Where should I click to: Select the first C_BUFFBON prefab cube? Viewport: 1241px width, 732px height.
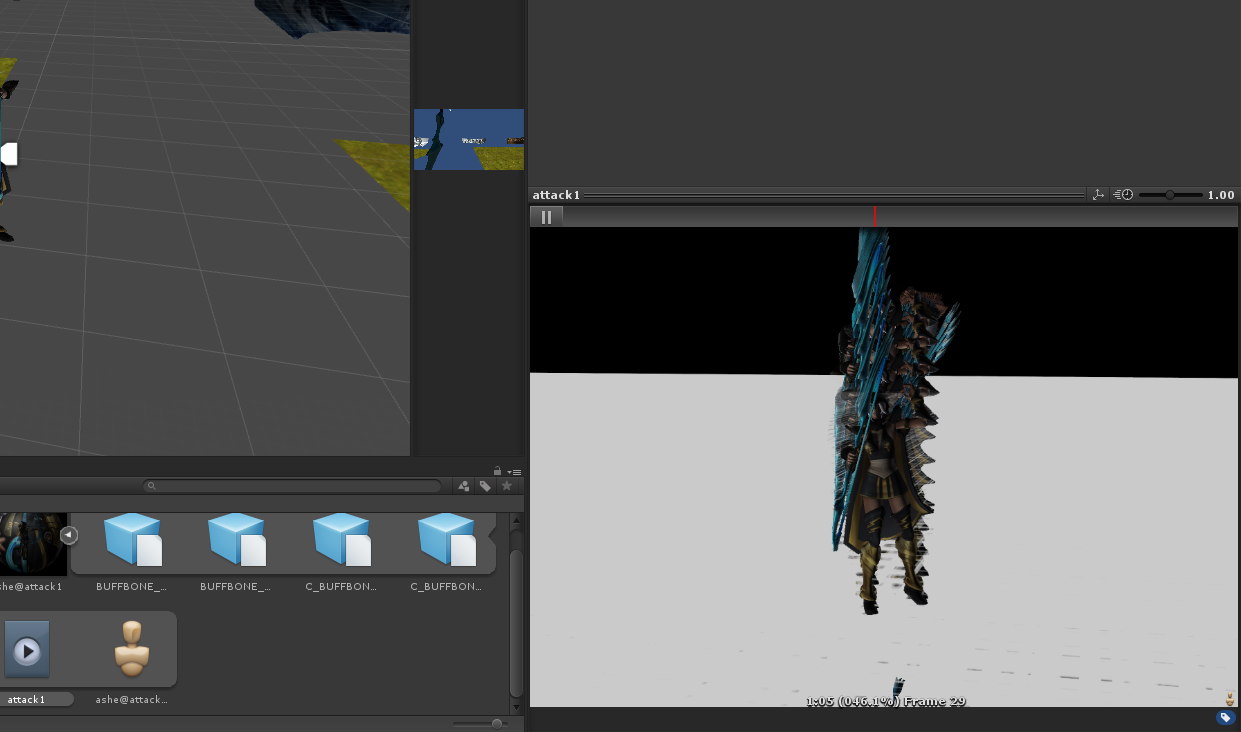(342, 540)
